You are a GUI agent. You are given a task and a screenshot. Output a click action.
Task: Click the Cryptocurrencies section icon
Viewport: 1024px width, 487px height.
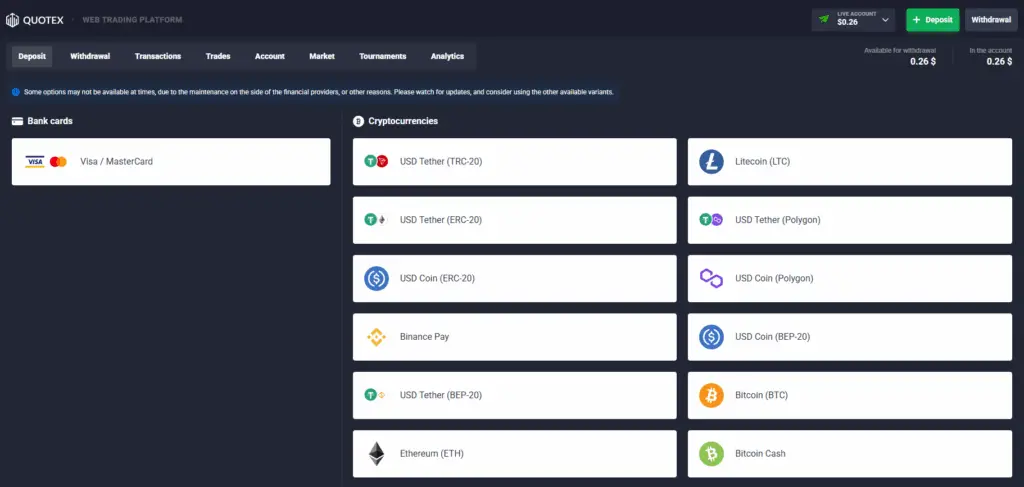[358, 121]
